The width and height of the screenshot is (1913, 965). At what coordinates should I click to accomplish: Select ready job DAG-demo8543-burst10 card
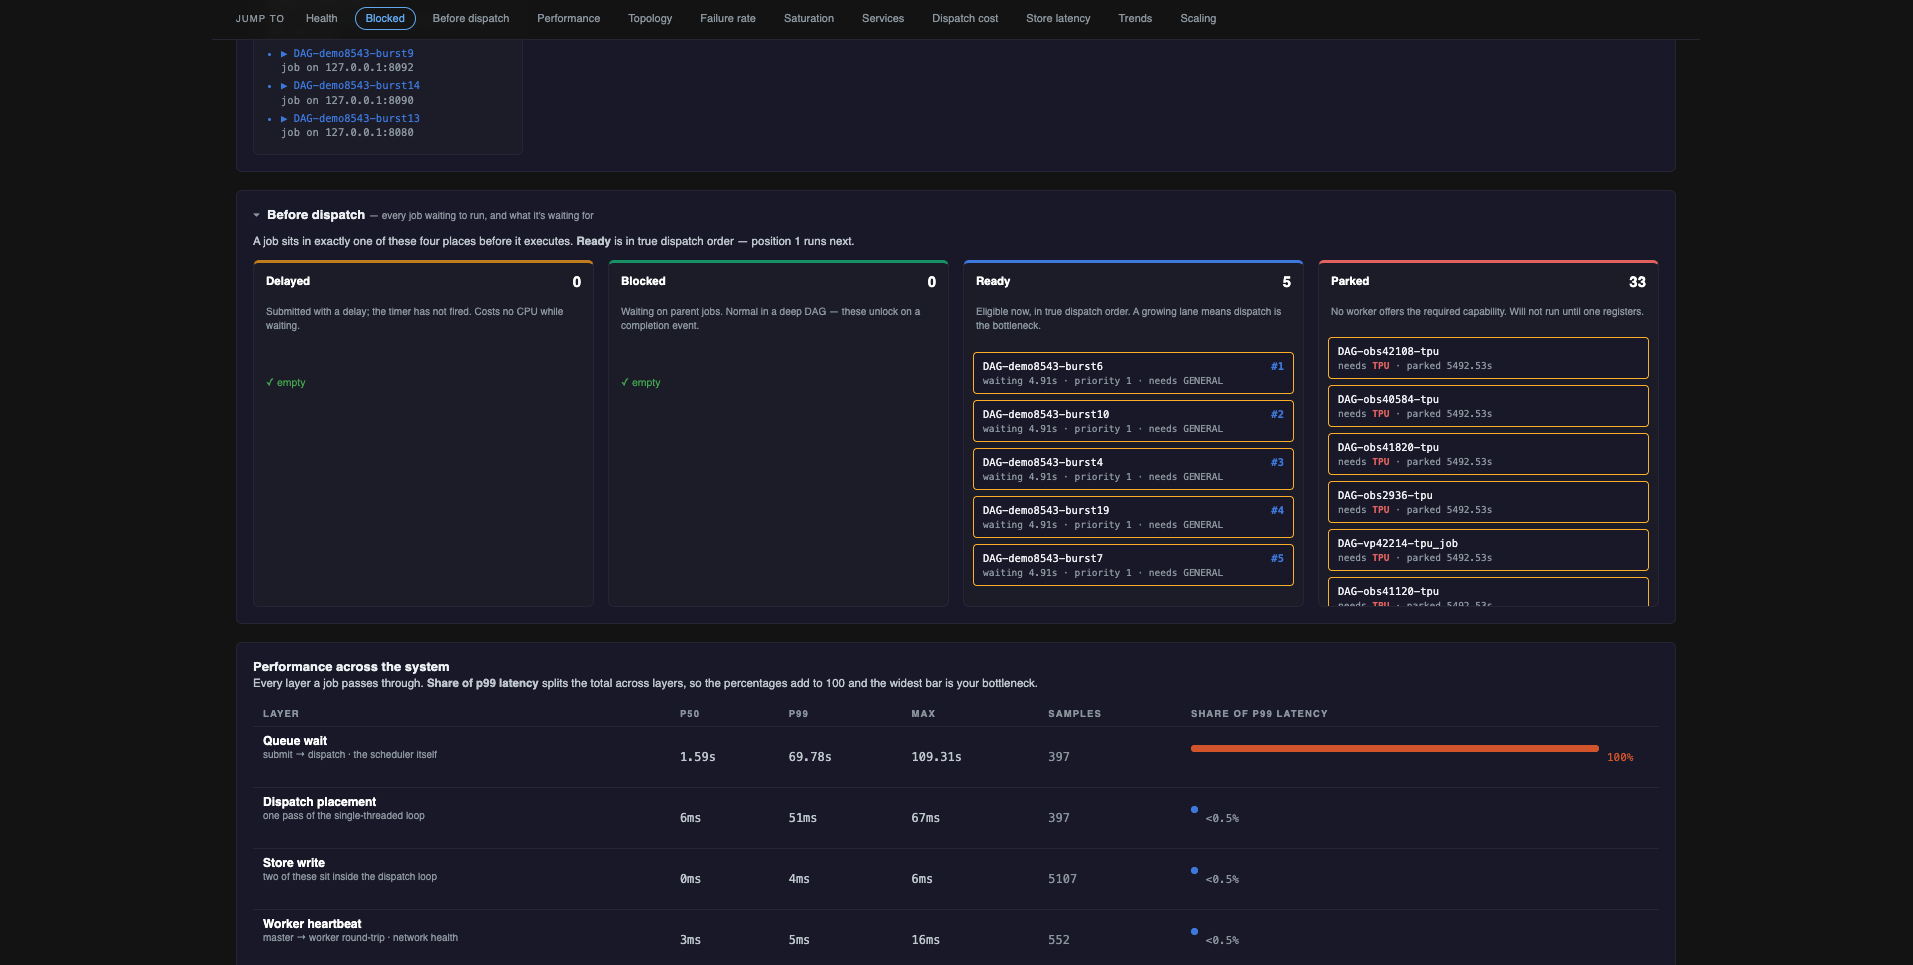(x=1133, y=421)
